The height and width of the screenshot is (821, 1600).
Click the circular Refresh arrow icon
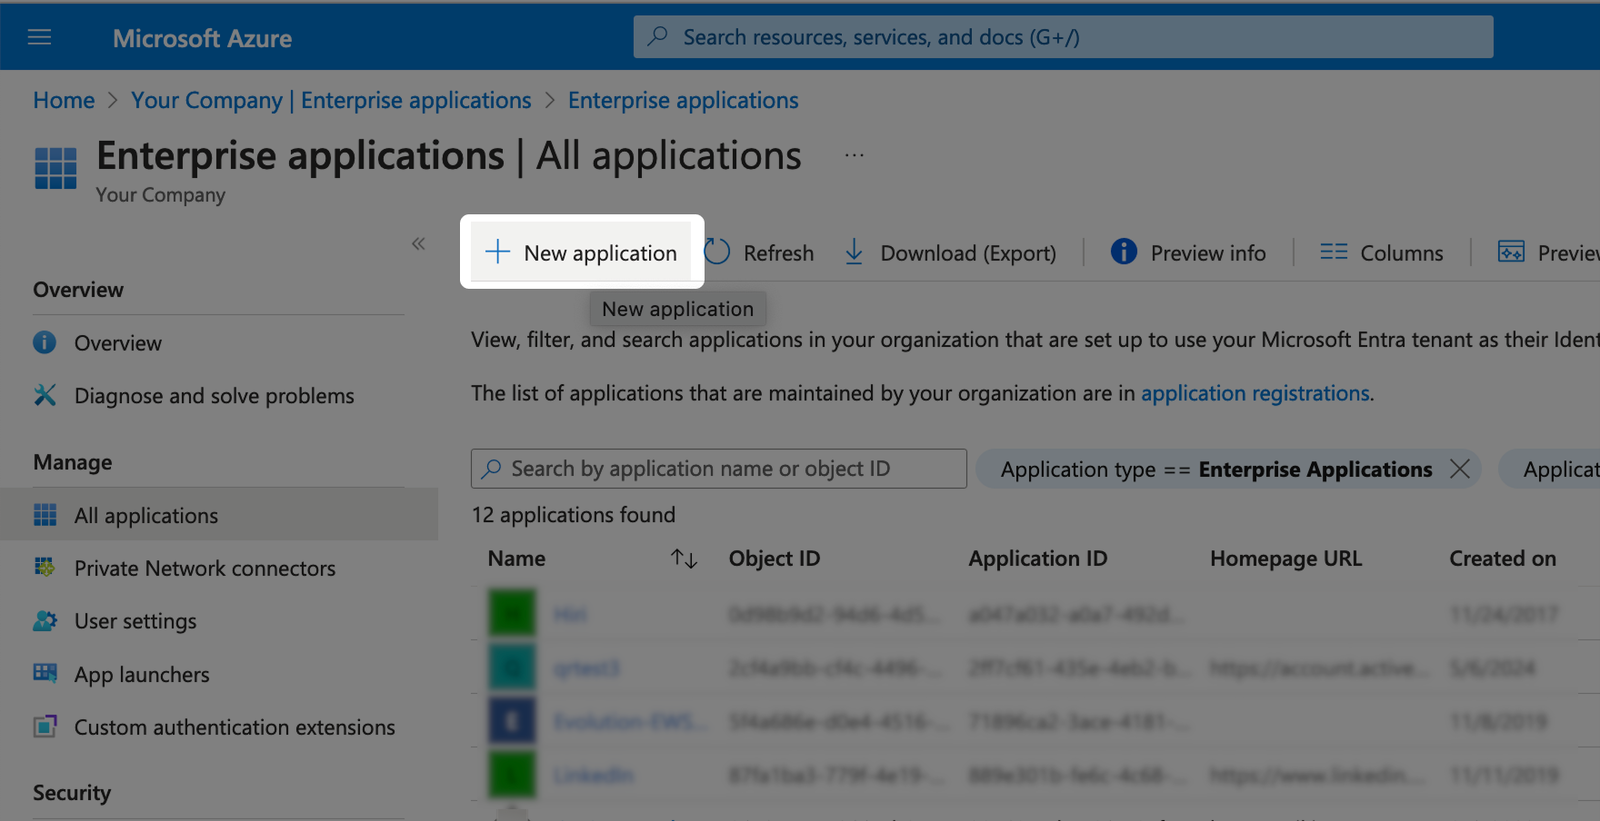tap(717, 252)
